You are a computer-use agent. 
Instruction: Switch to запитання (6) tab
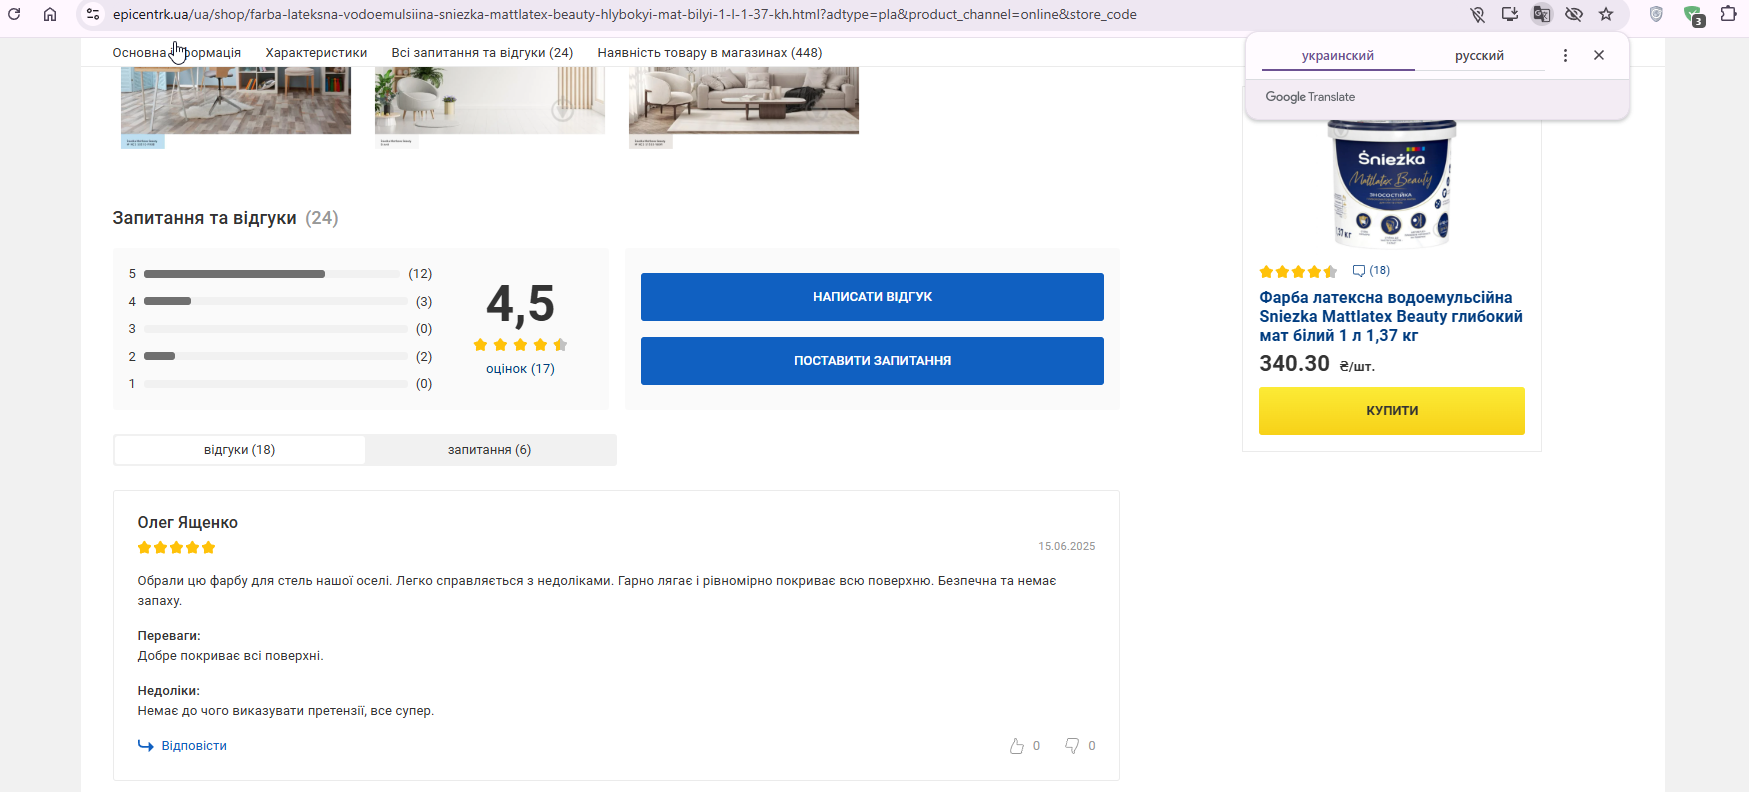(x=489, y=450)
